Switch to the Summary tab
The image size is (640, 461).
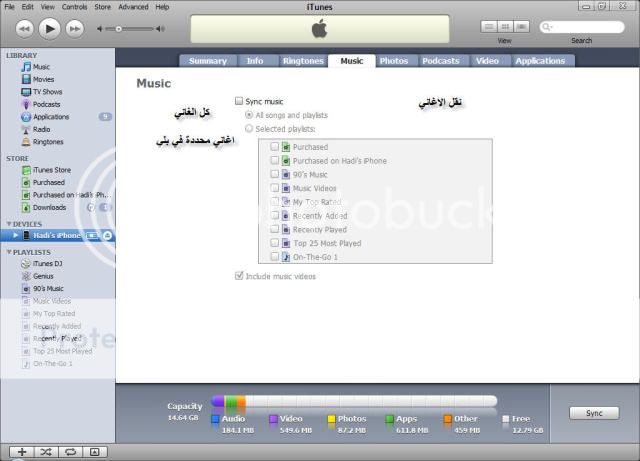(208, 61)
